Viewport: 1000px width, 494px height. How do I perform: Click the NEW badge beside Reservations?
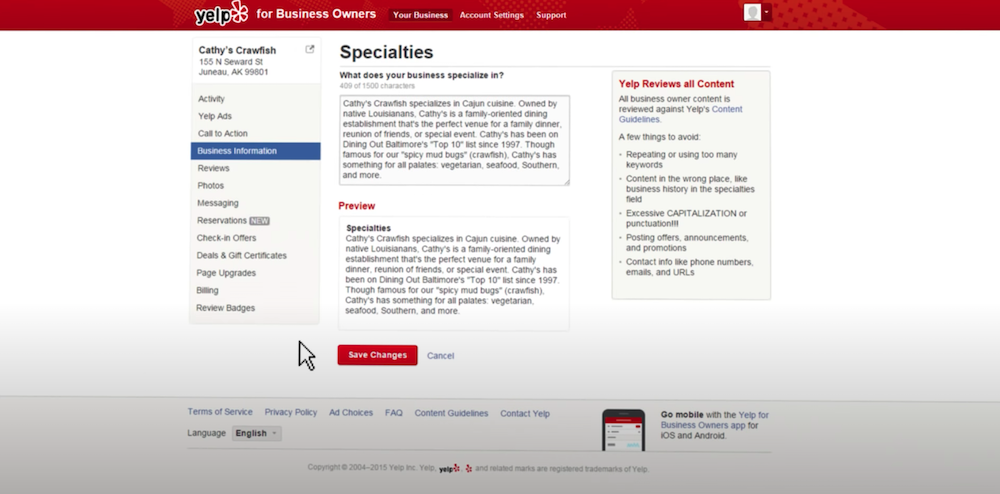pos(260,221)
